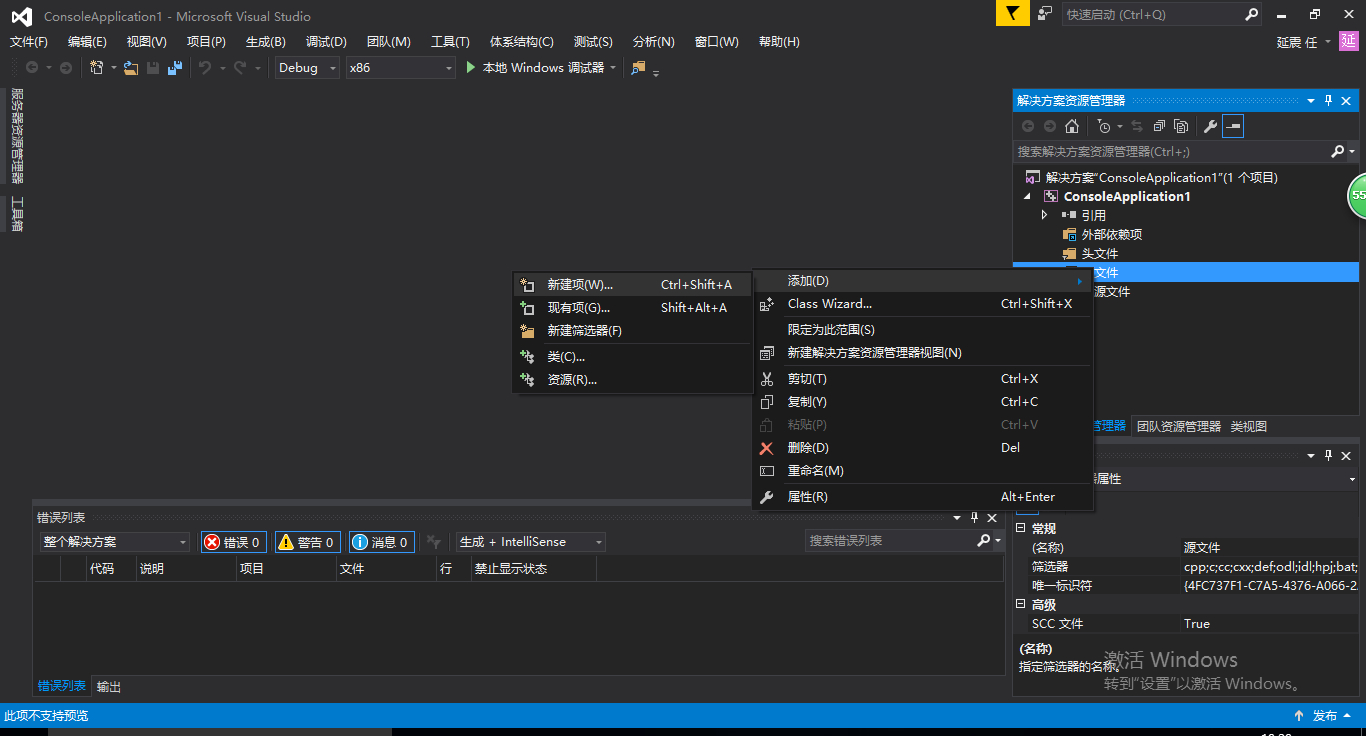The height and width of the screenshot is (736, 1366).
Task: Open the Debug configuration dropdown
Action: (307, 68)
